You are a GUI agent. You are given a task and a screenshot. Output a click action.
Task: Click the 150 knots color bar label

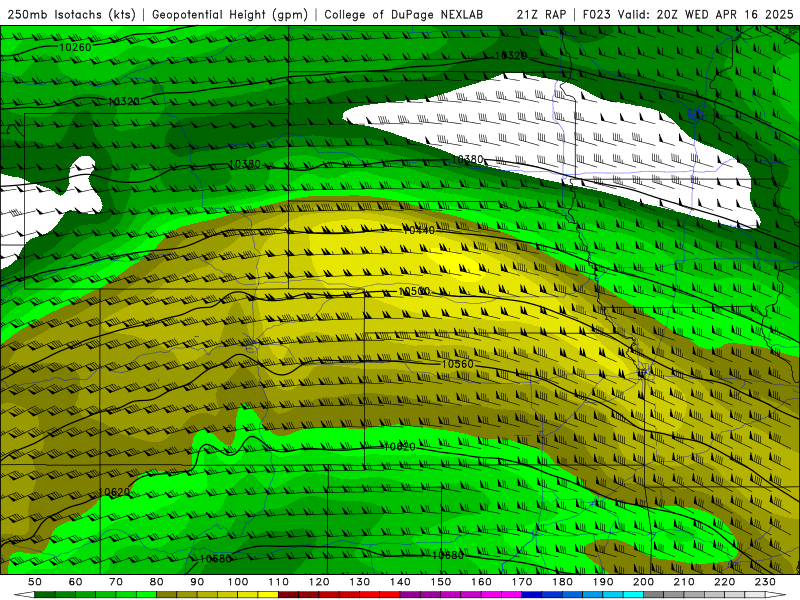tap(441, 582)
